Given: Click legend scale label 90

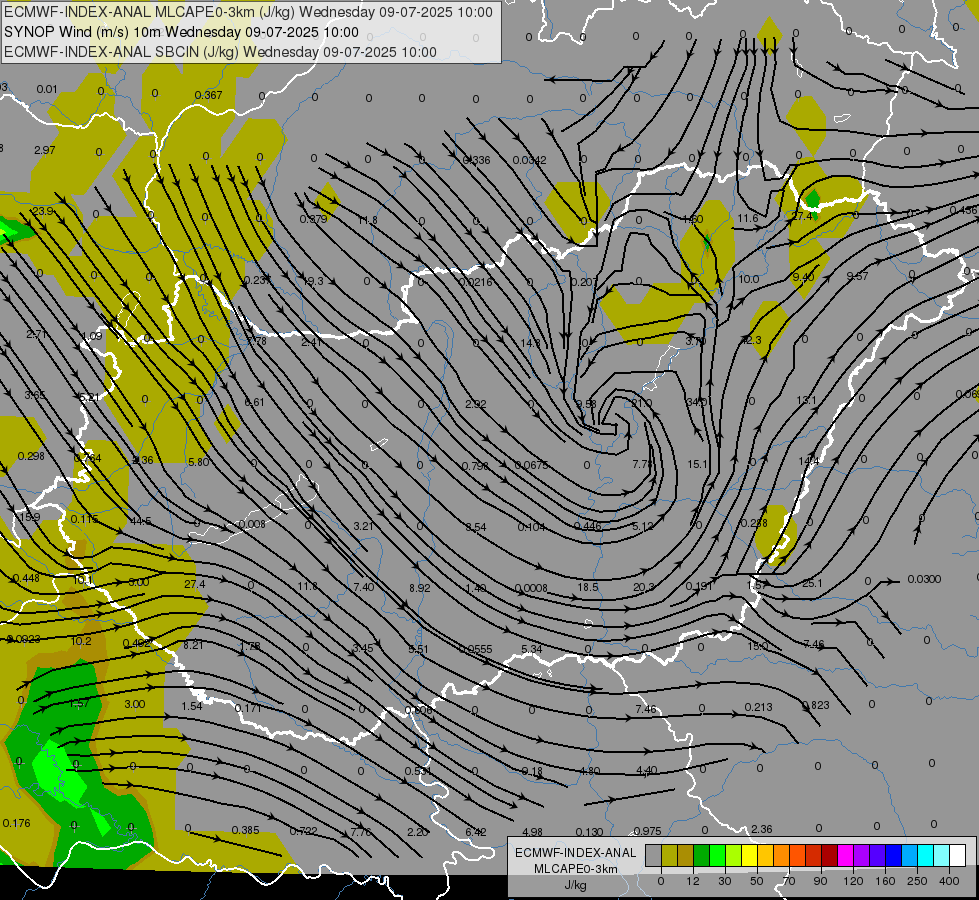Looking at the screenshot, I should pos(820,881).
